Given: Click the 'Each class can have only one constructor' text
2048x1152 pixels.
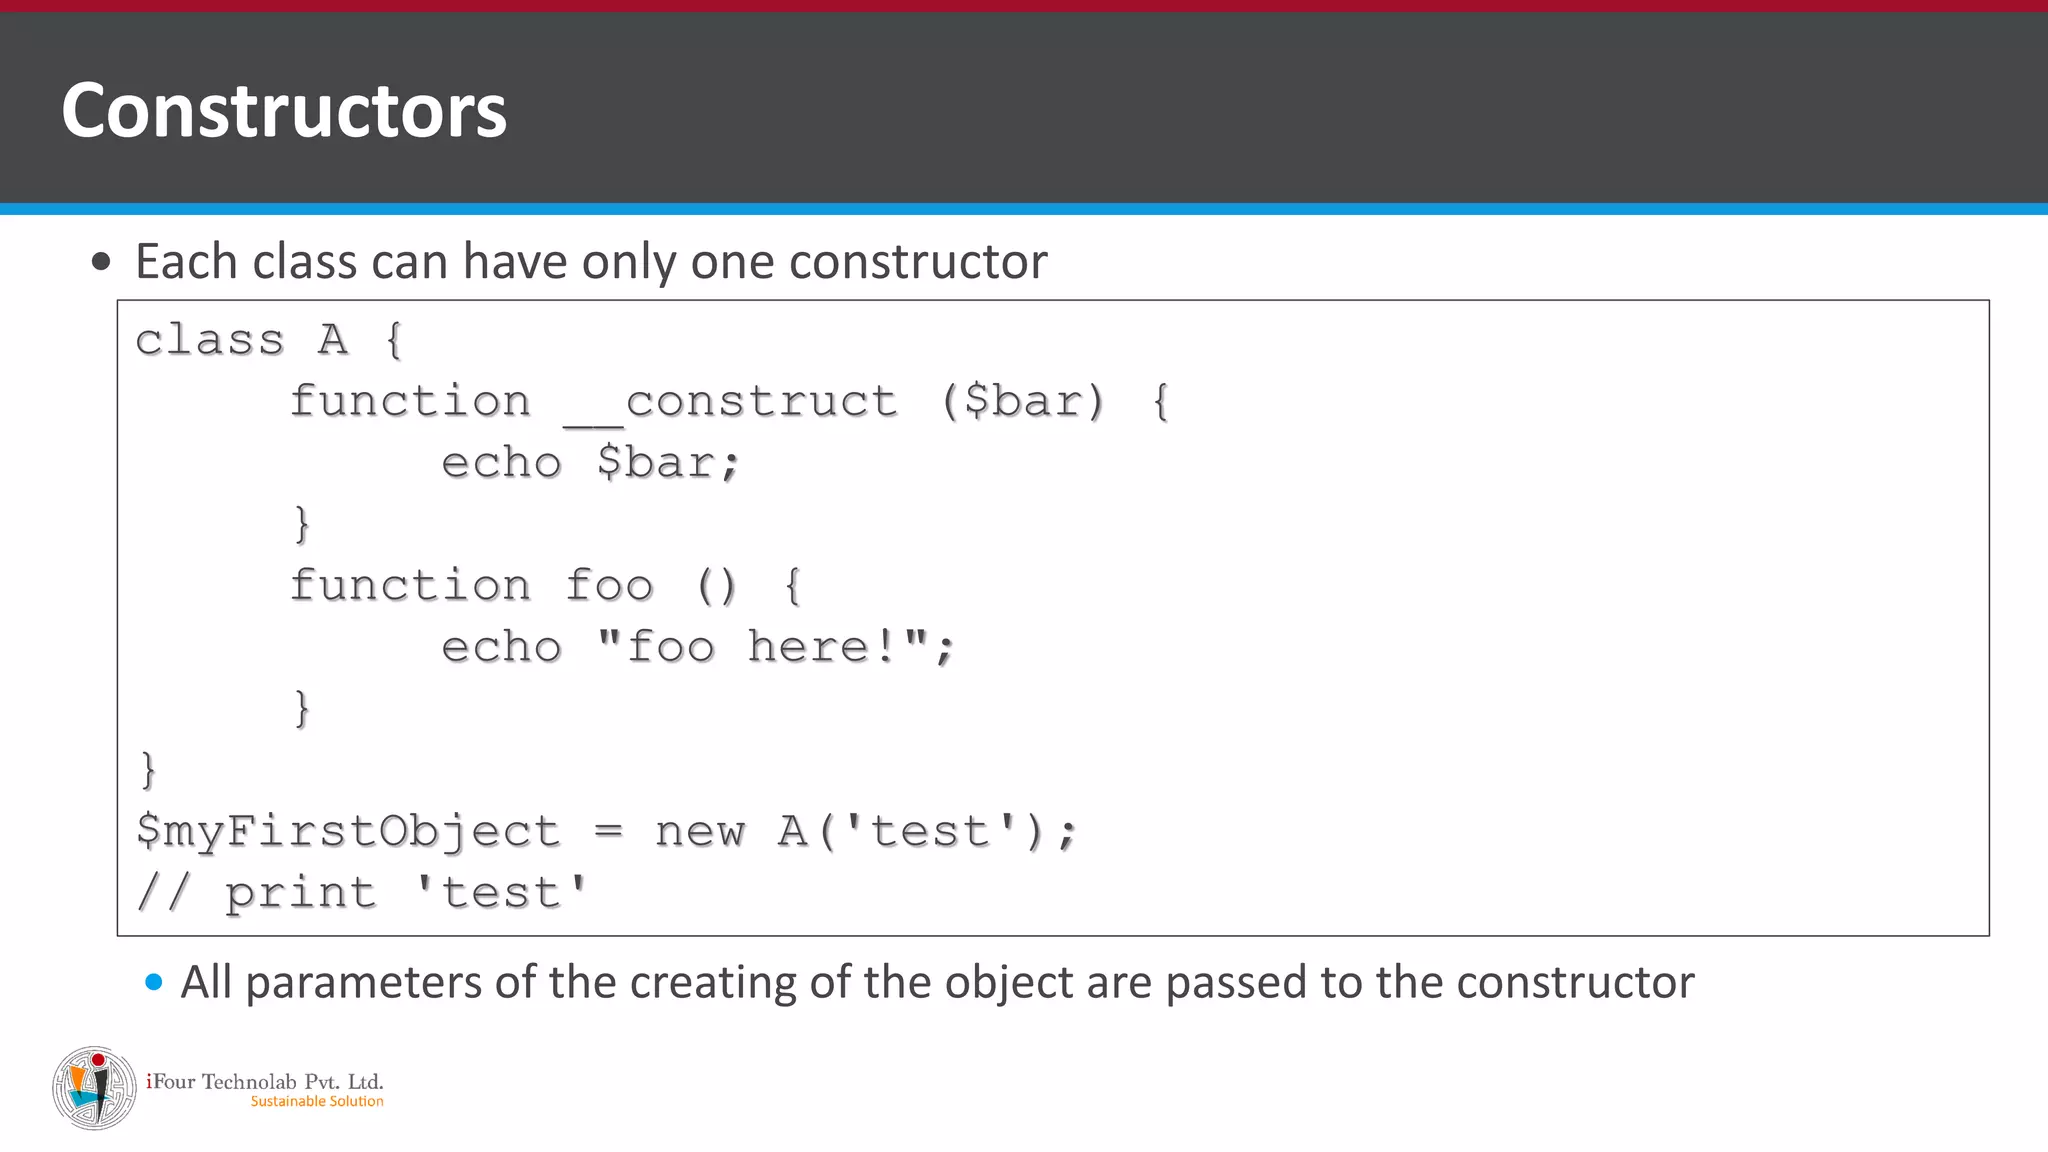Looking at the screenshot, I should pyautogui.click(x=591, y=262).
